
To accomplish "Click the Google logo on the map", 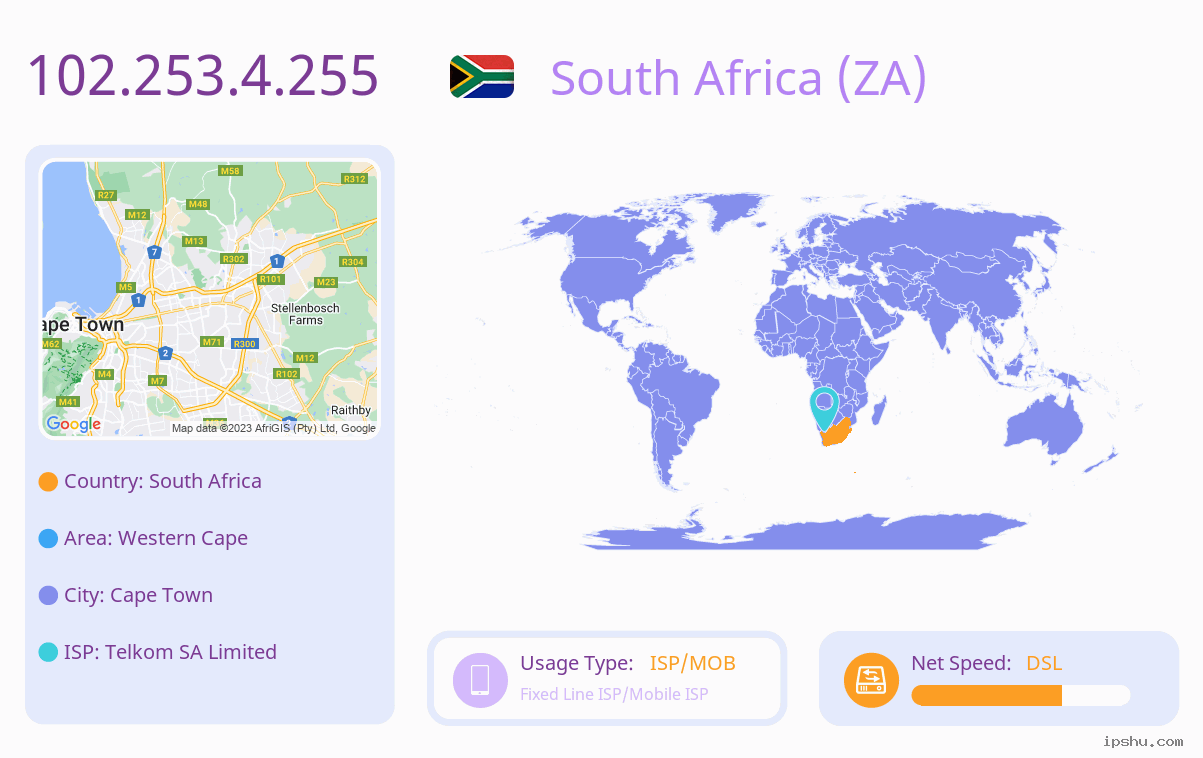I will (x=74, y=424).
